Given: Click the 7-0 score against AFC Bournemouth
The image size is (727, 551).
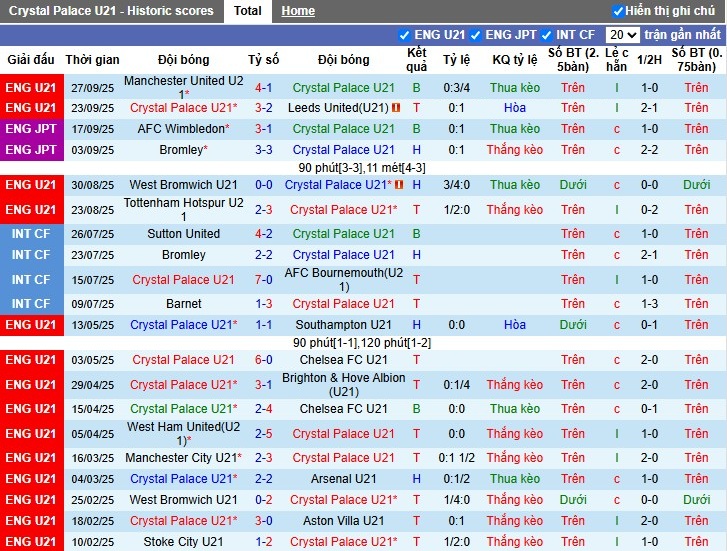Looking at the screenshot, I should (x=263, y=280).
